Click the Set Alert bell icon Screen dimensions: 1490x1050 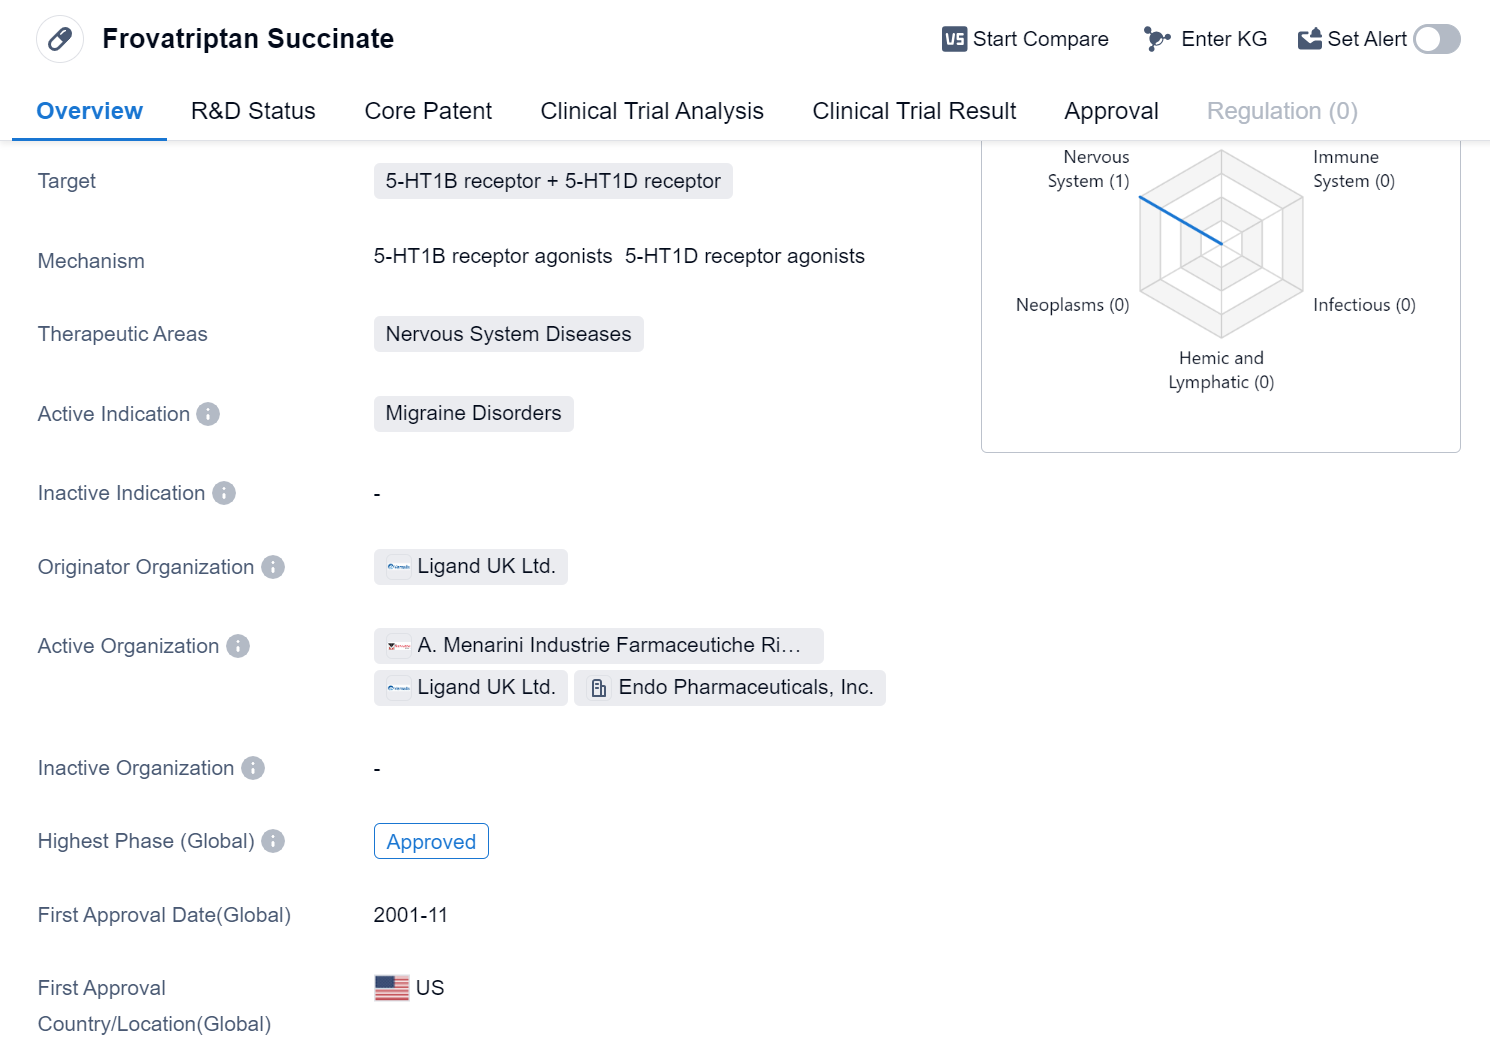pos(1309,39)
